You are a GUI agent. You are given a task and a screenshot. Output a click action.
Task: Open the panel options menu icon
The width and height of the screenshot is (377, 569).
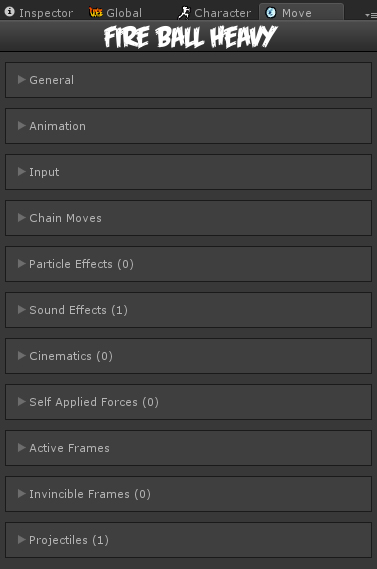coord(371,15)
